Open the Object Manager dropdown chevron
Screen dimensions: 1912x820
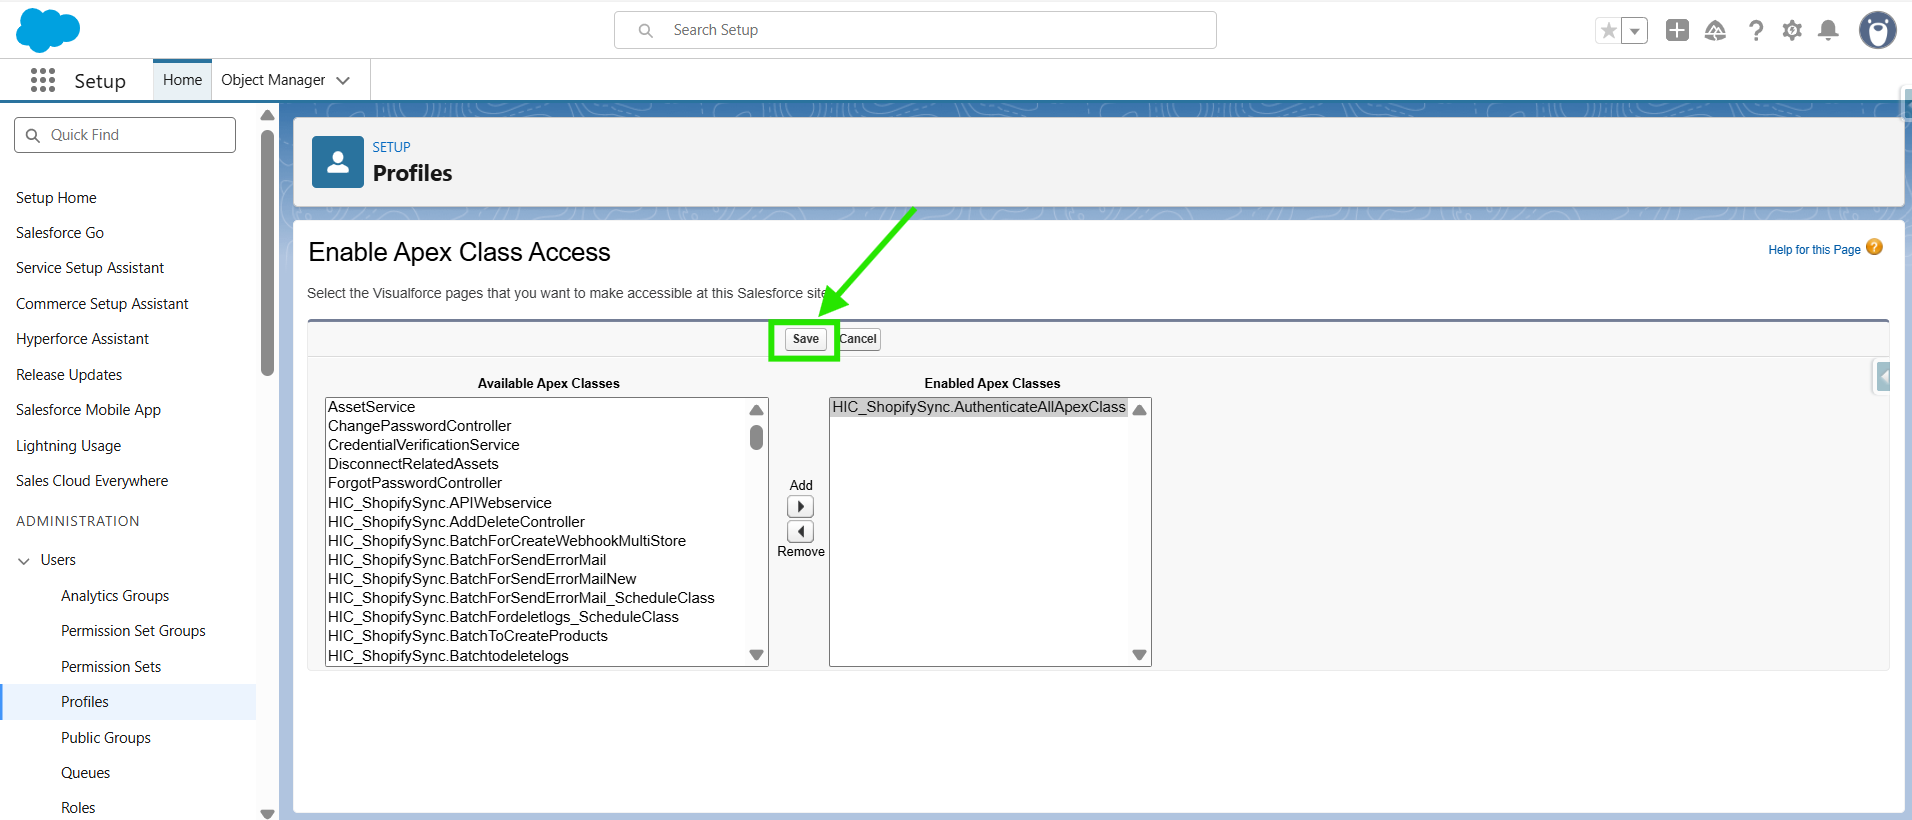click(x=343, y=80)
